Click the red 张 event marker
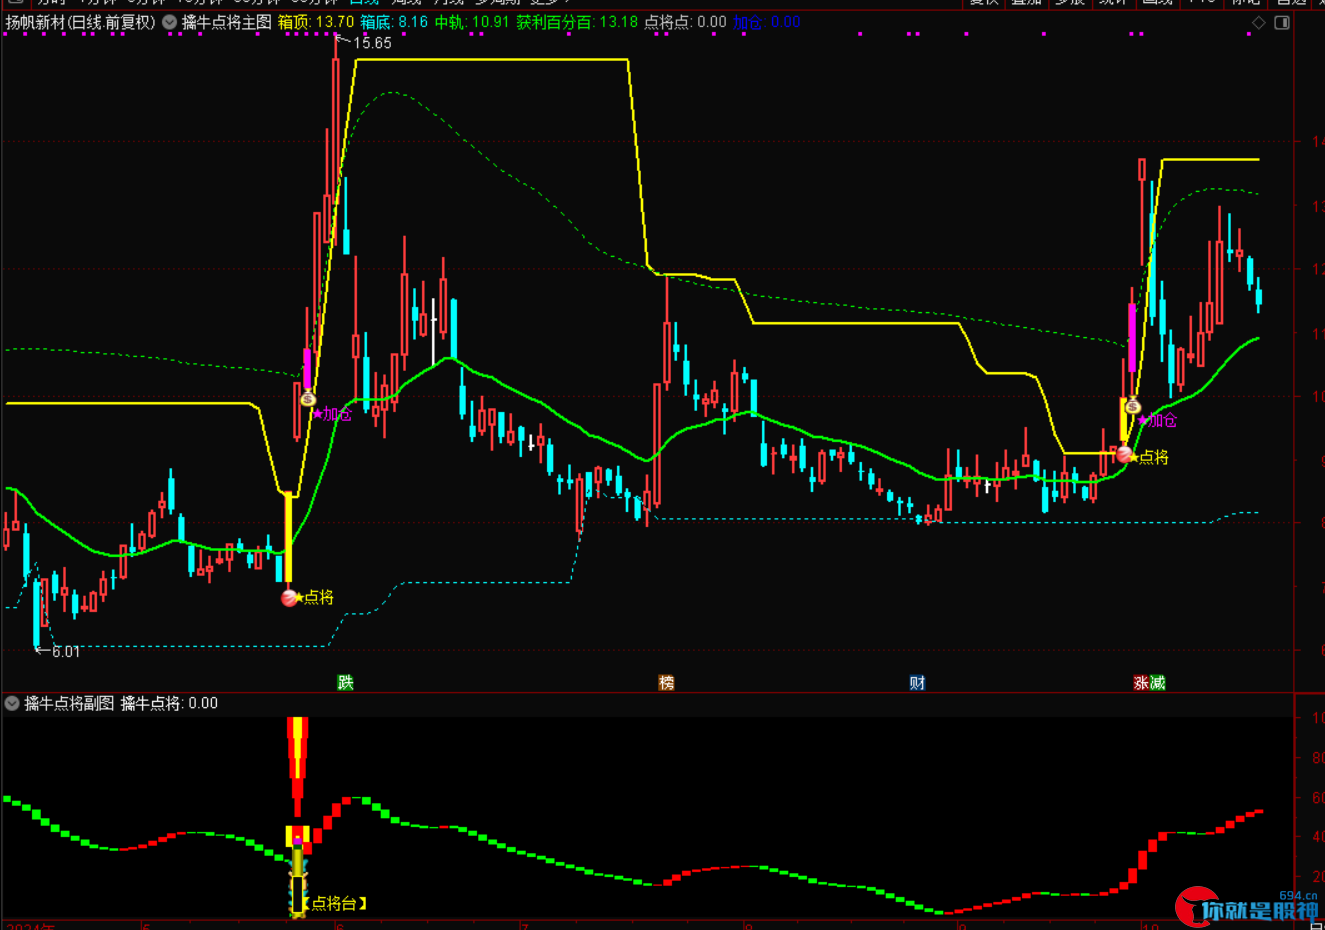Viewport: 1325px width, 930px height. tap(1141, 683)
